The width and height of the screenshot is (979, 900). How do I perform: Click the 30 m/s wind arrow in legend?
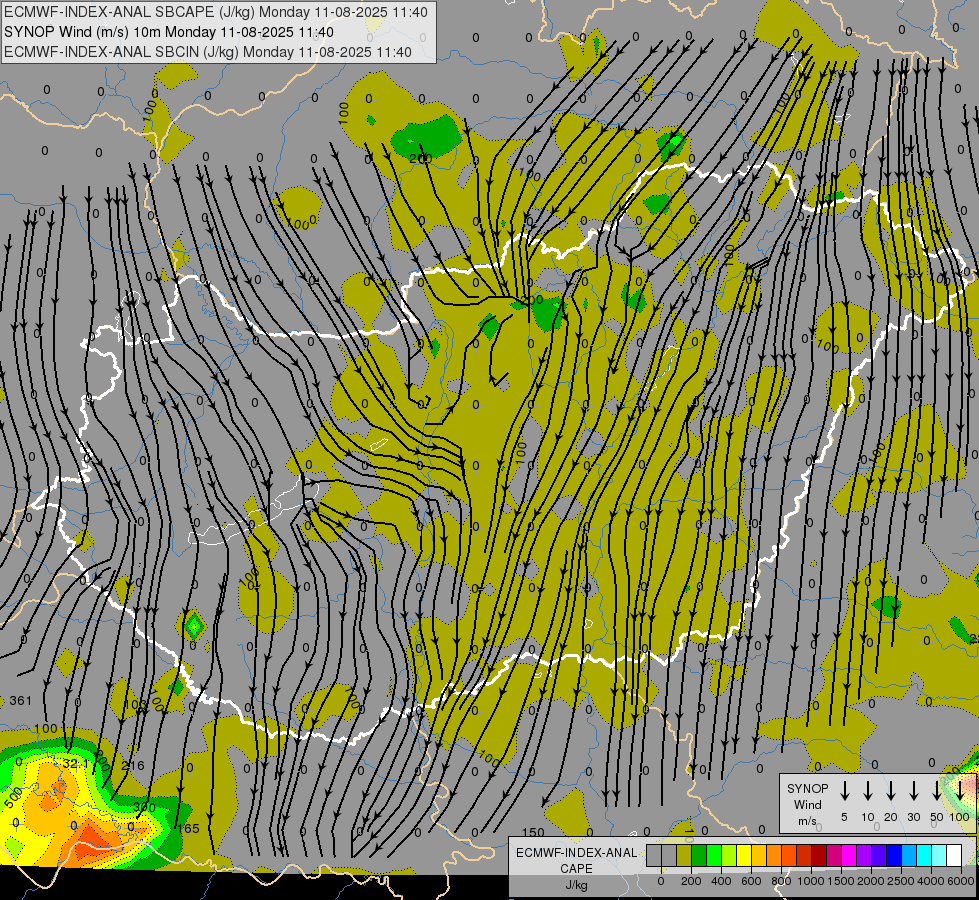pyautogui.click(x=913, y=791)
